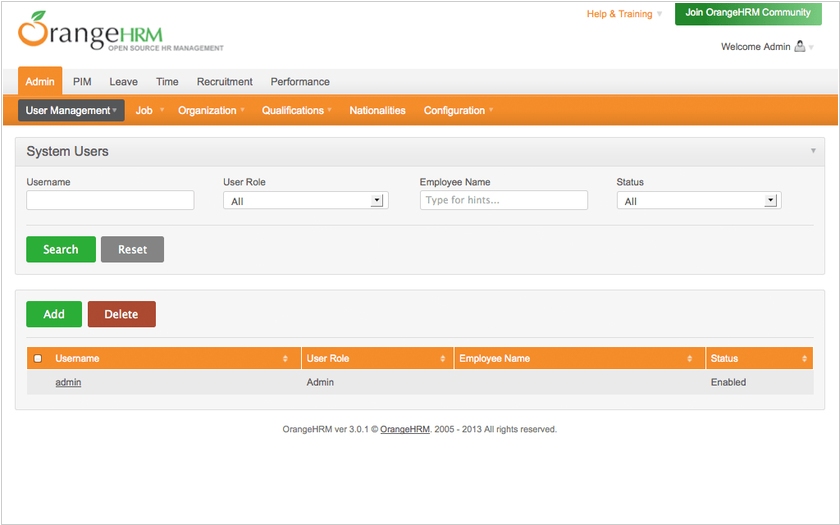Open the admin username link
Viewport: 840px width, 525px height.
click(68, 383)
